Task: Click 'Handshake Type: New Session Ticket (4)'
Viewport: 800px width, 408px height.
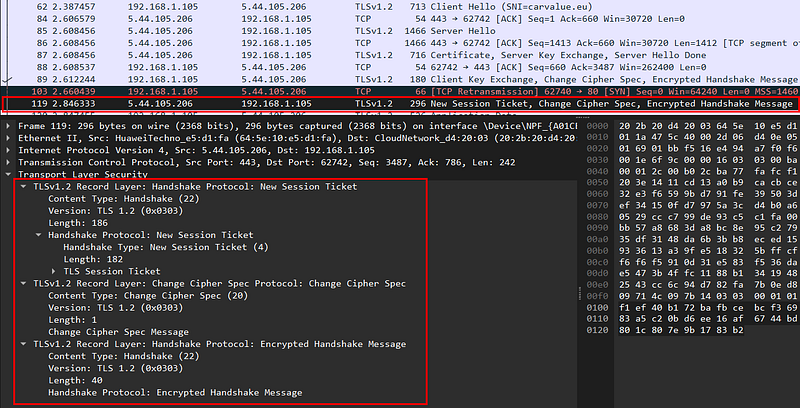Action: pyautogui.click(x=166, y=247)
